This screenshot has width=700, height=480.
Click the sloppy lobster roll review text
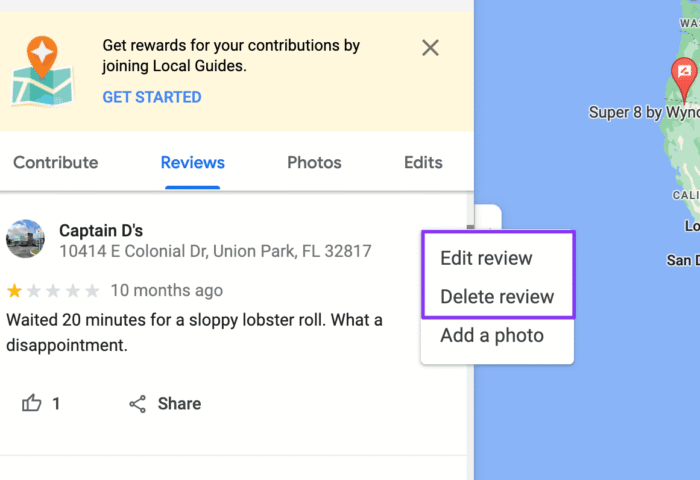(x=195, y=333)
